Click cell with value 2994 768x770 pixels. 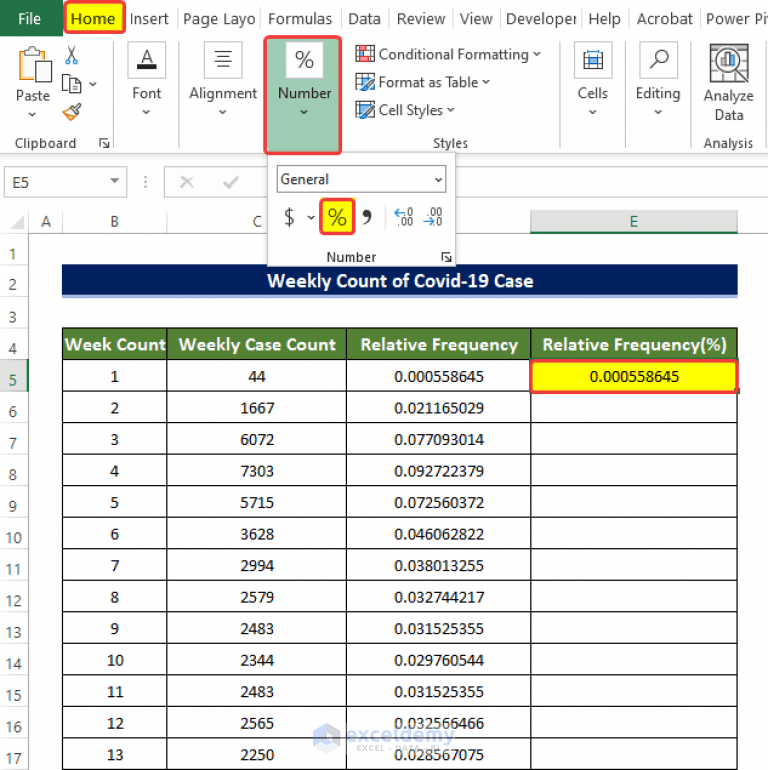[257, 565]
